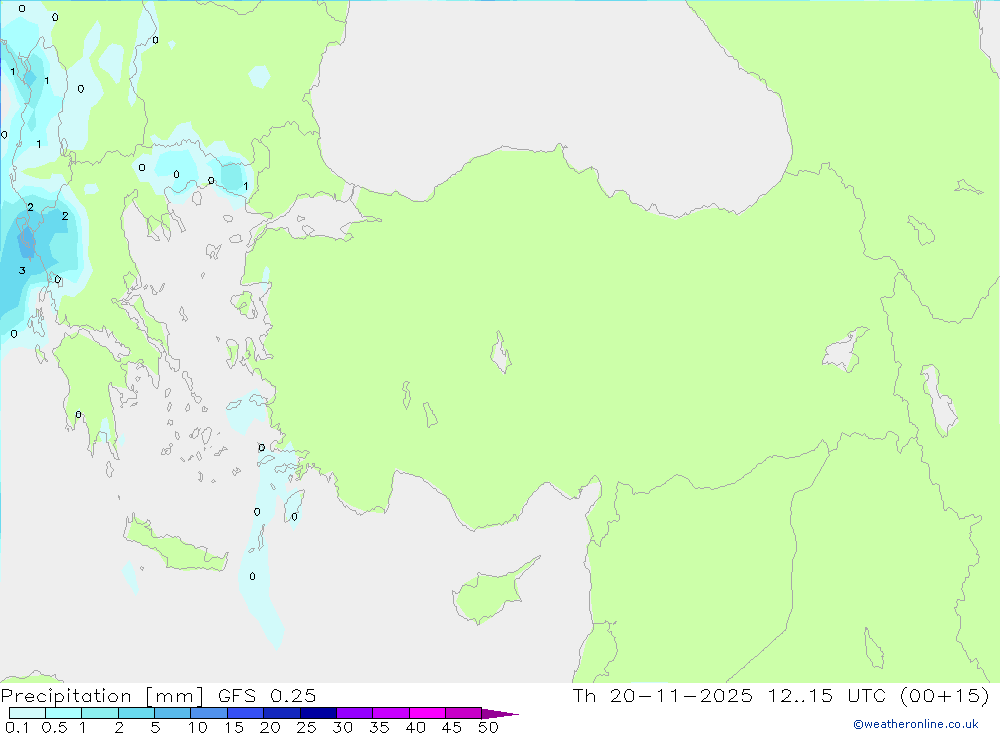Click the "40" legend scale label
Image resolution: width=1000 pixels, height=733 pixels.
415,727
